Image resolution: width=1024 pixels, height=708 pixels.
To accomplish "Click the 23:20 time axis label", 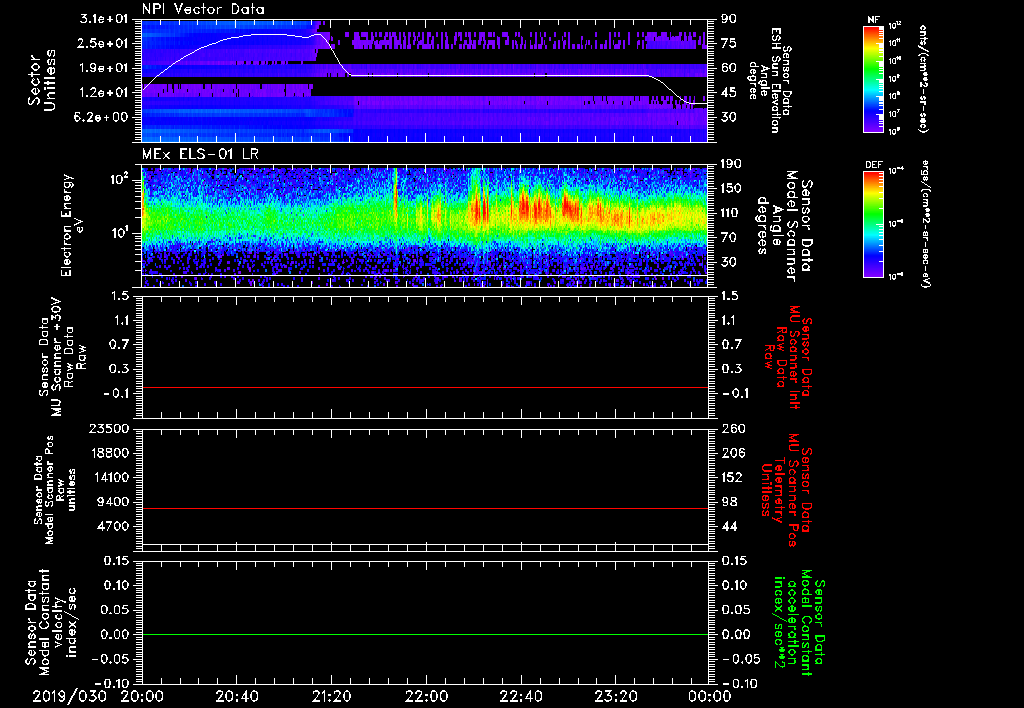I will point(615,696).
